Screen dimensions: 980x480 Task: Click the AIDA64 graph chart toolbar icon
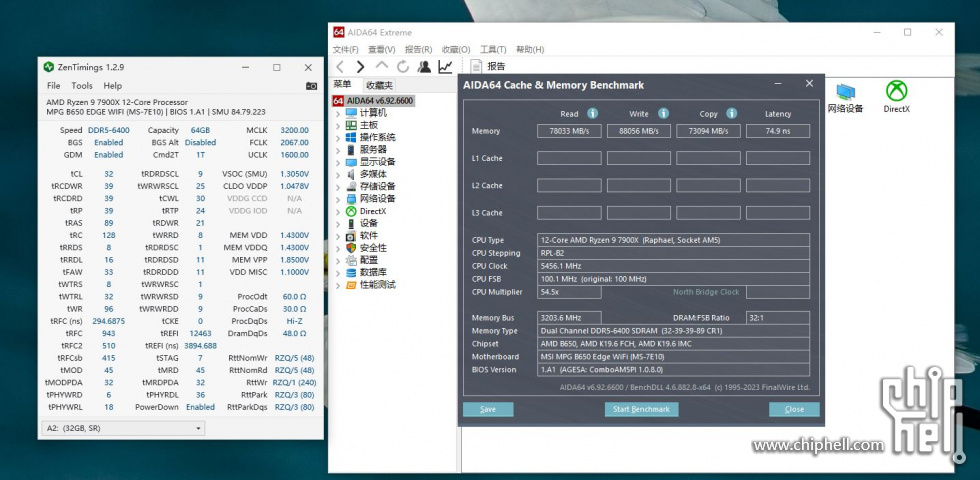(x=445, y=66)
